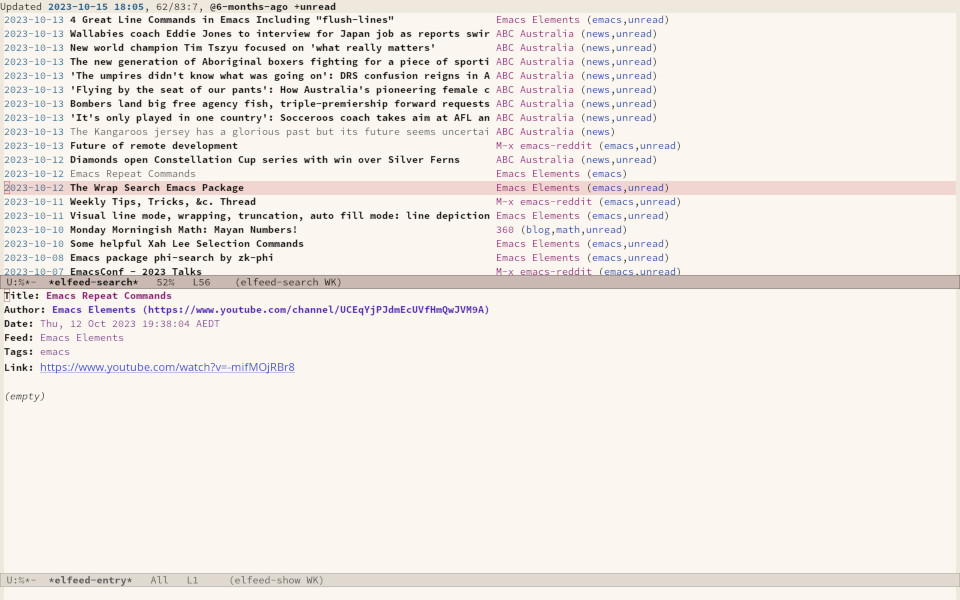Click the 'Thu, 12 Oct 2023 19:38:04 AEDT' date
Screen dimensions: 960x600
pos(130,324)
